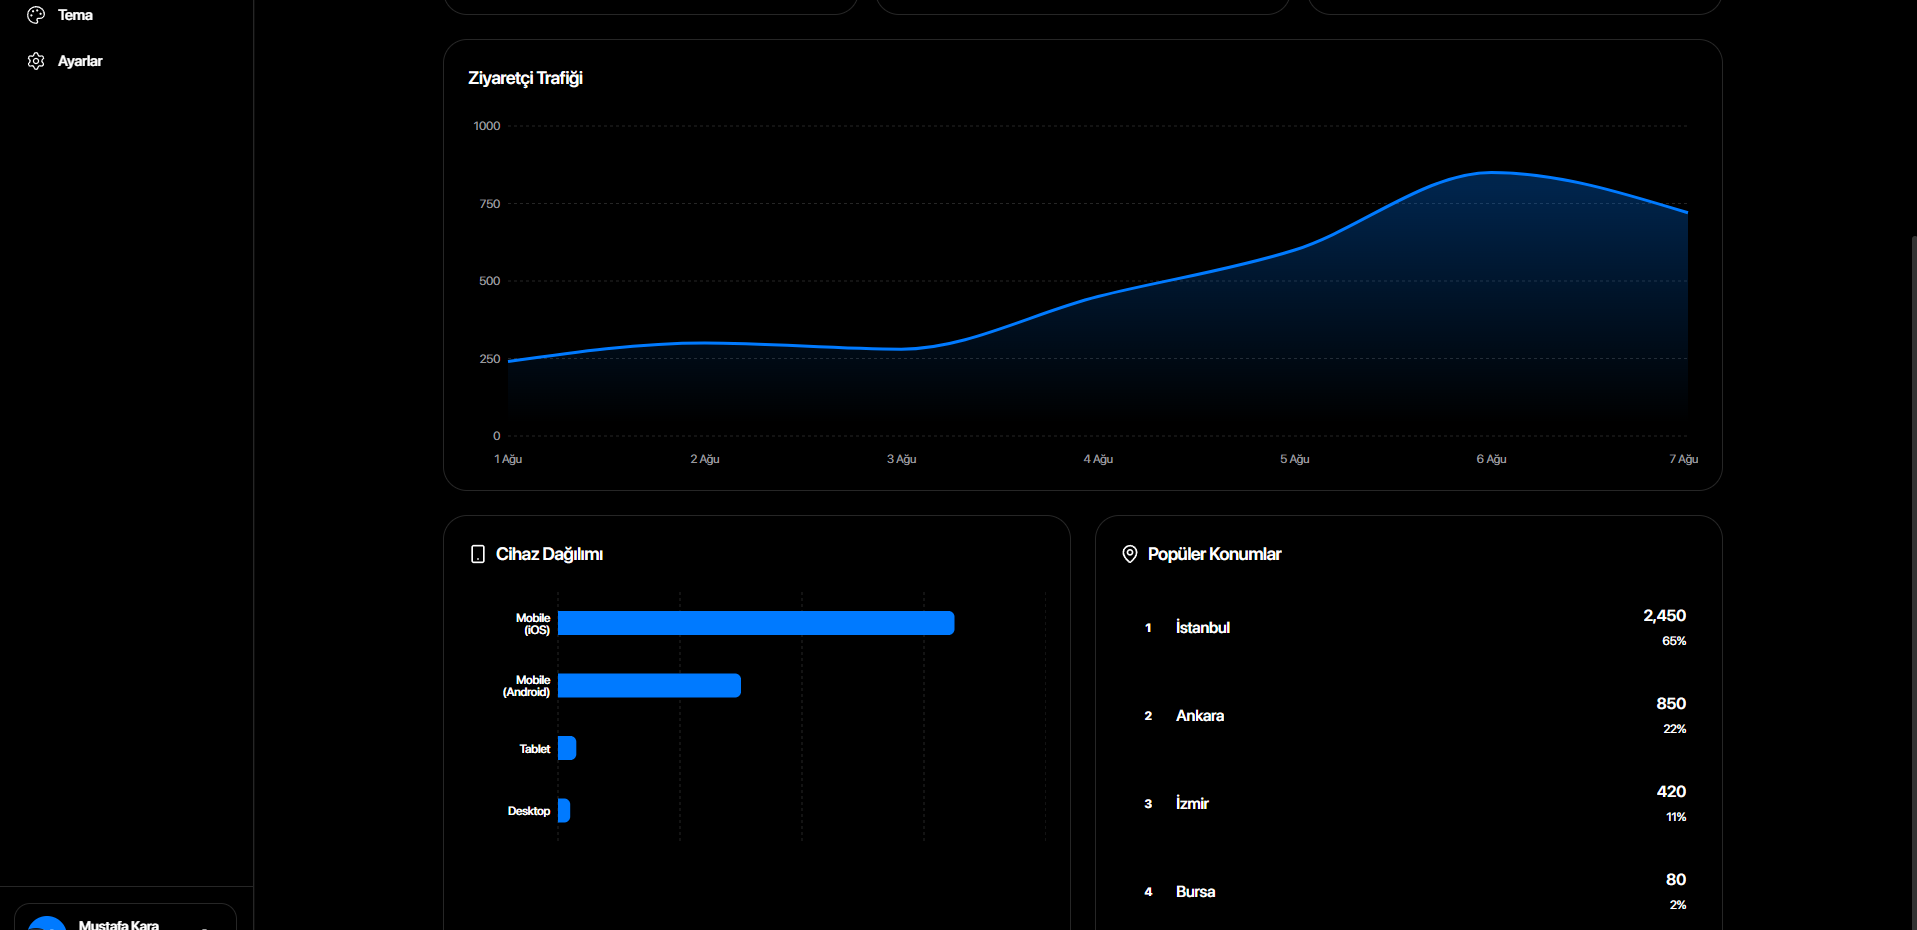Viewport: 1917px width, 930px height.
Task: Select the İstanbul location row
Action: [x=1408, y=628]
